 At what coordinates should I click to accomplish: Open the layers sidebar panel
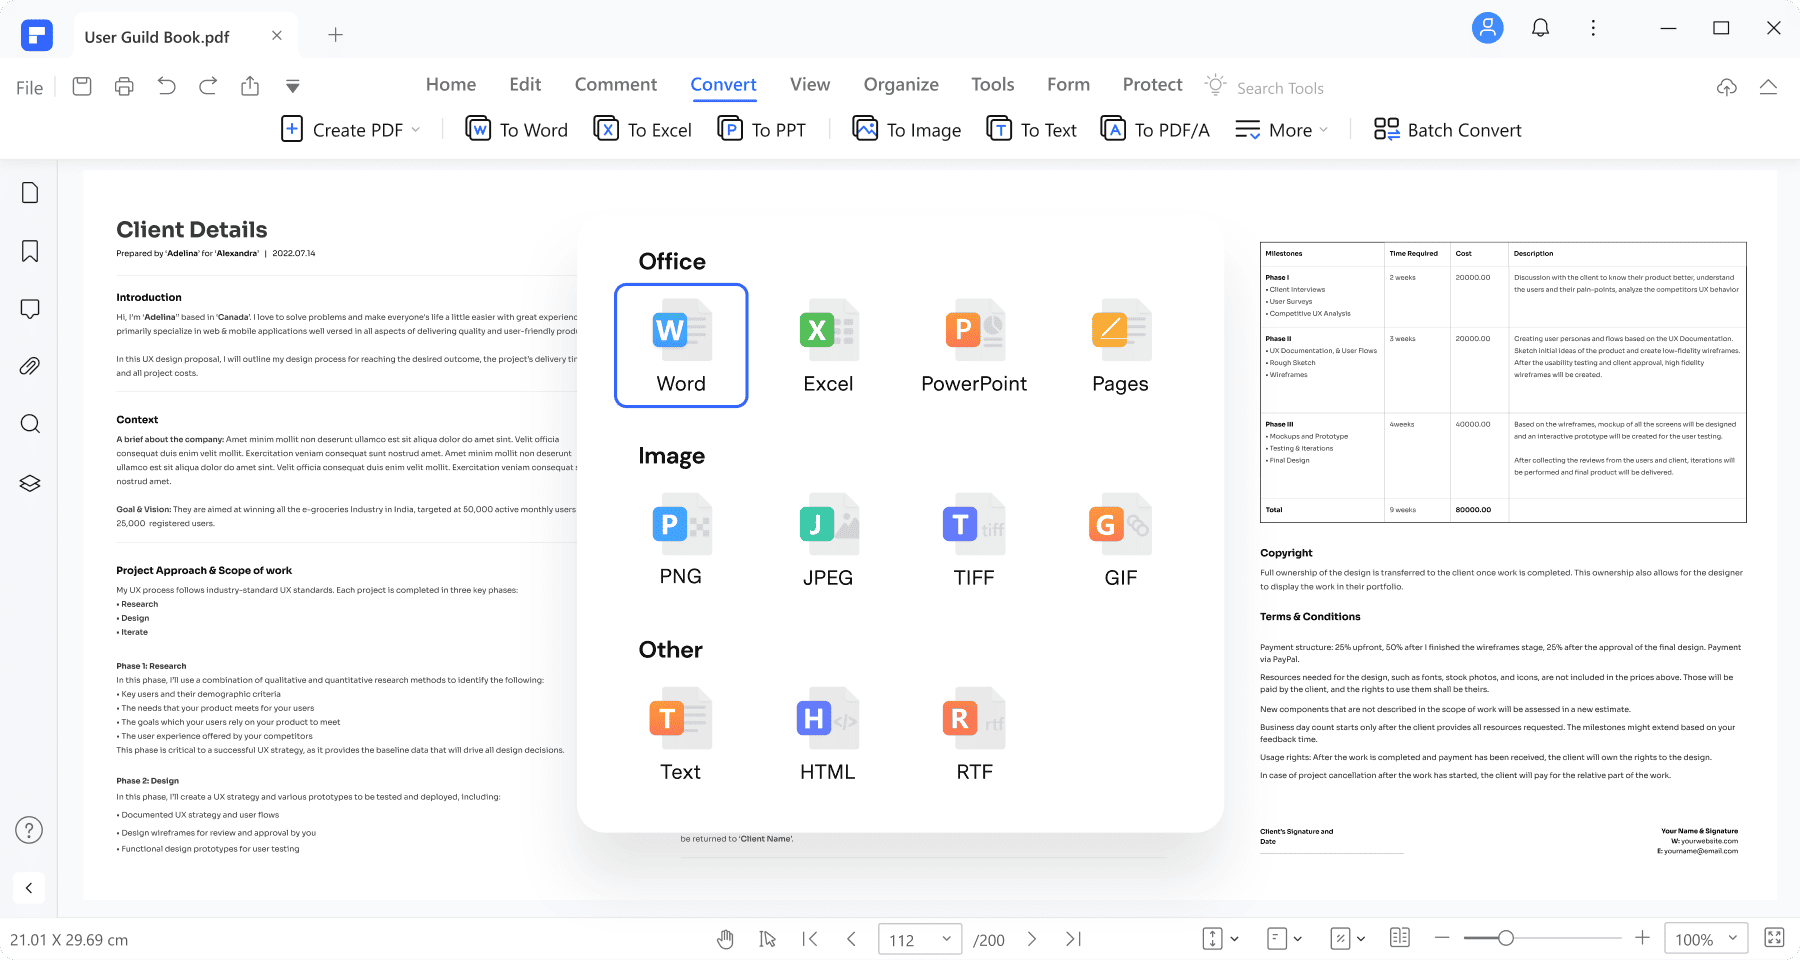pyautogui.click(x=30, y=483)
